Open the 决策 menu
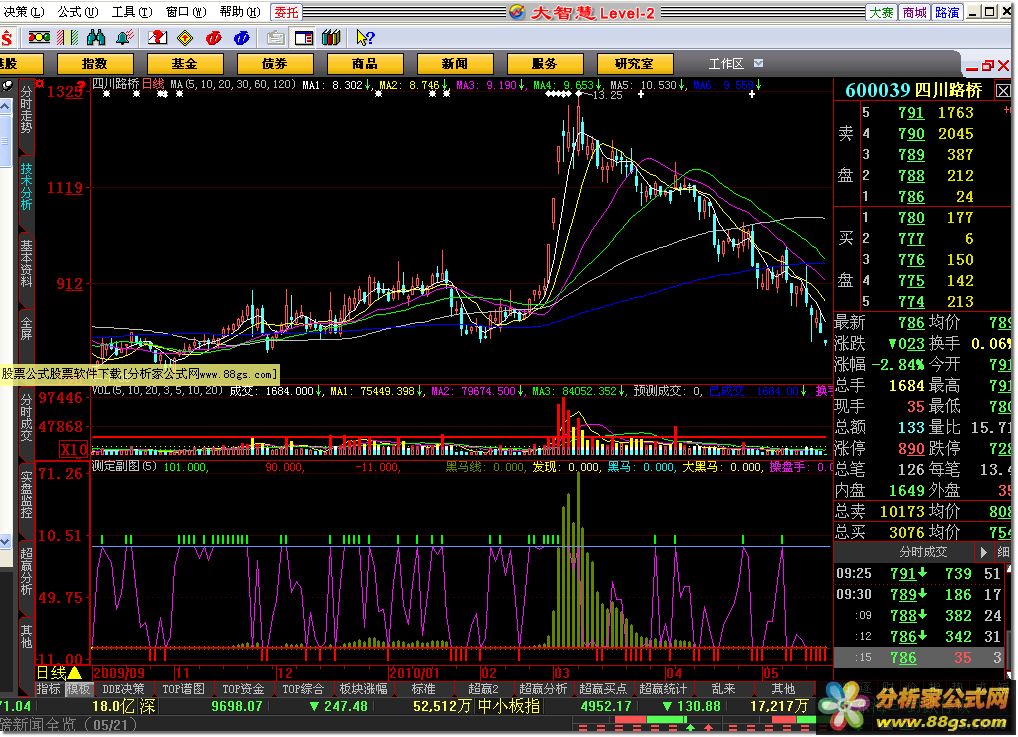The image size is (1018, 737). 23,12
